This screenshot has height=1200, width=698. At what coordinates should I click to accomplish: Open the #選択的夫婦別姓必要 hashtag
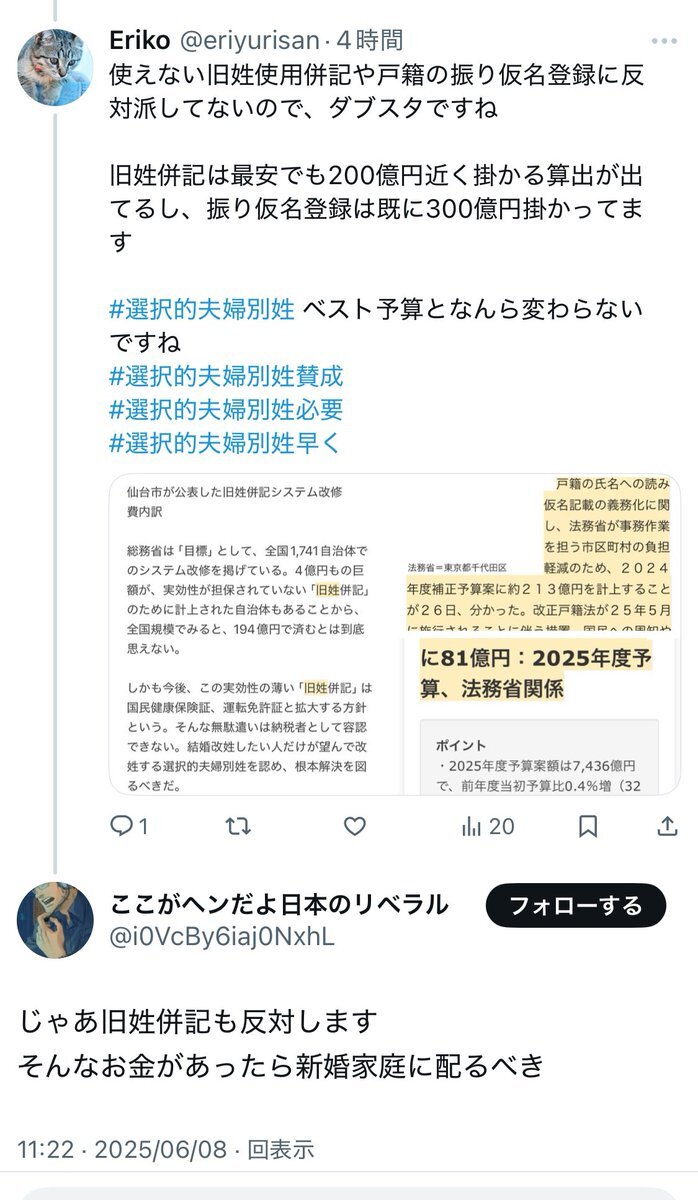(x=226, y=409)
